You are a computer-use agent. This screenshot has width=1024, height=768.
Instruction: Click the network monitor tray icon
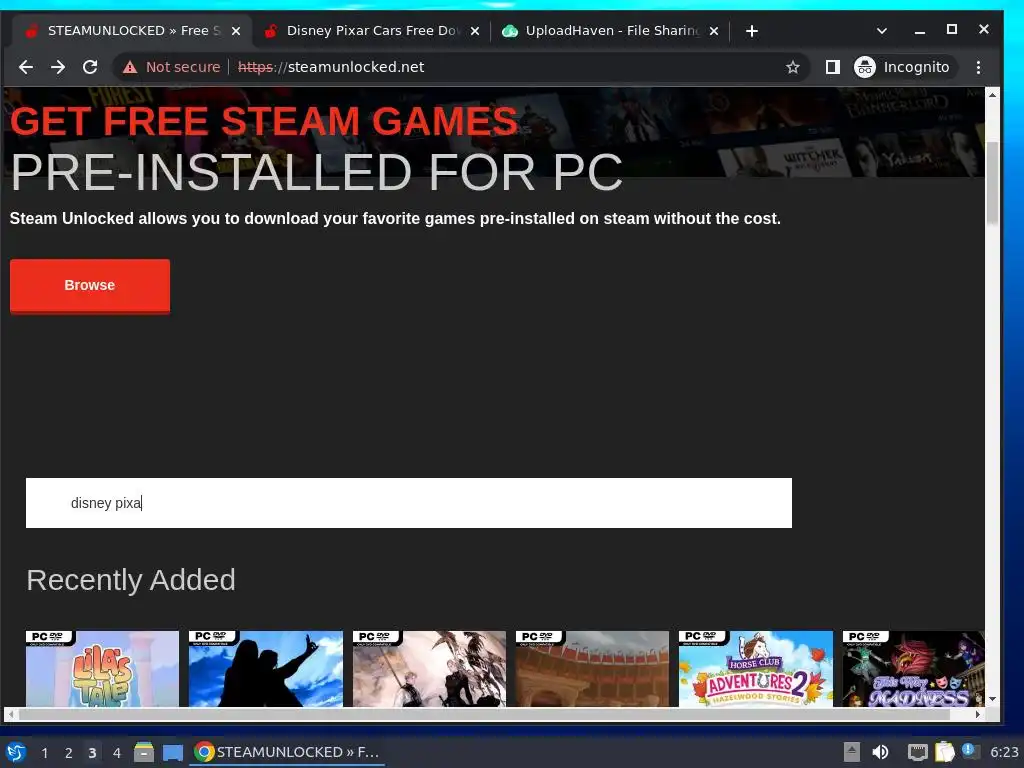pyautogui.click(x=918, y=752)
